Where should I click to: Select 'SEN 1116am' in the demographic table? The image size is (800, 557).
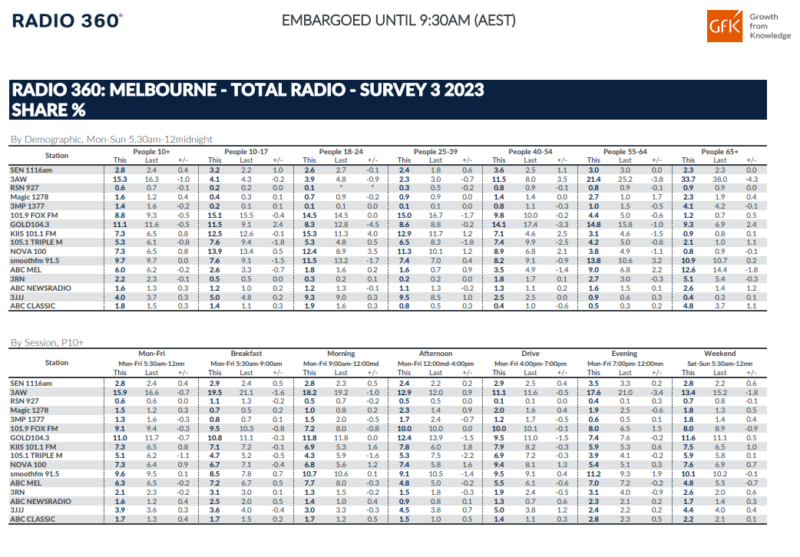(31, 170)
